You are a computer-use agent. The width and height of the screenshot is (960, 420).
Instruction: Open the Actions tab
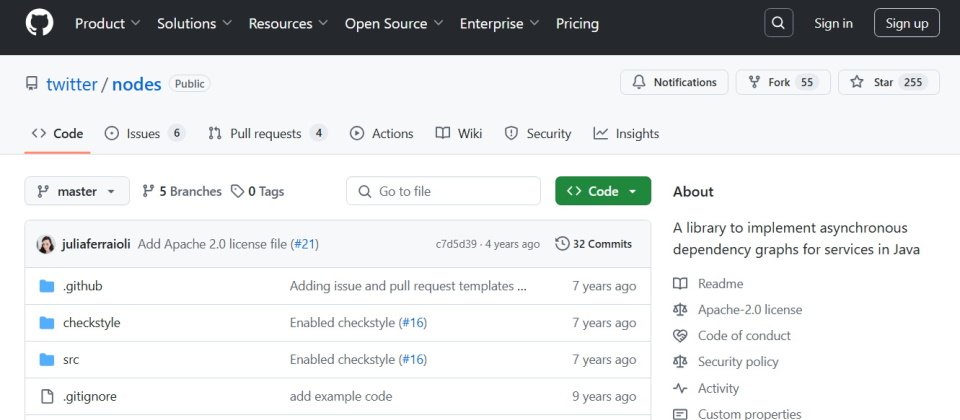[381, 133]
